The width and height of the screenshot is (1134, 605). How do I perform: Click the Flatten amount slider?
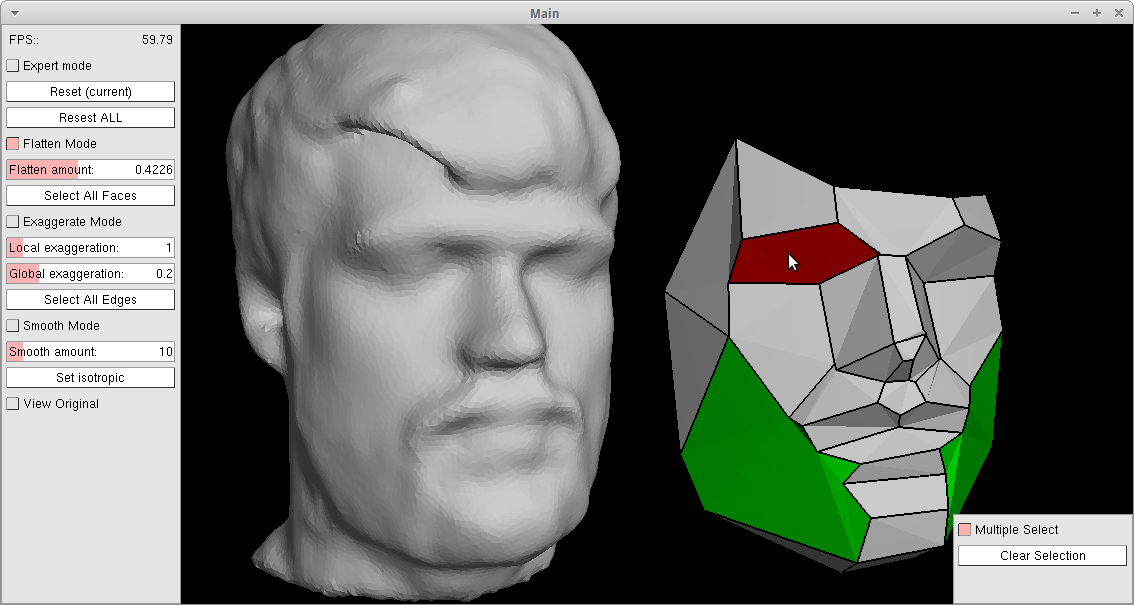point(91,170)
